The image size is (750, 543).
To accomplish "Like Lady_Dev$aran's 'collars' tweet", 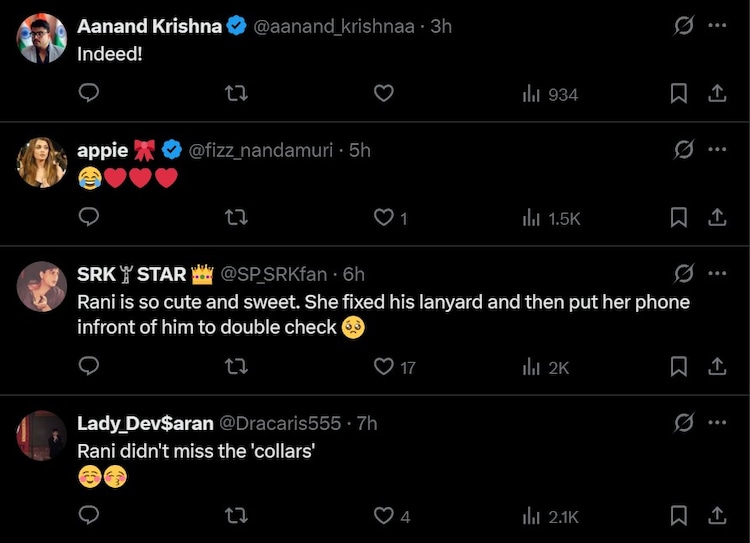I will (384, 516).
